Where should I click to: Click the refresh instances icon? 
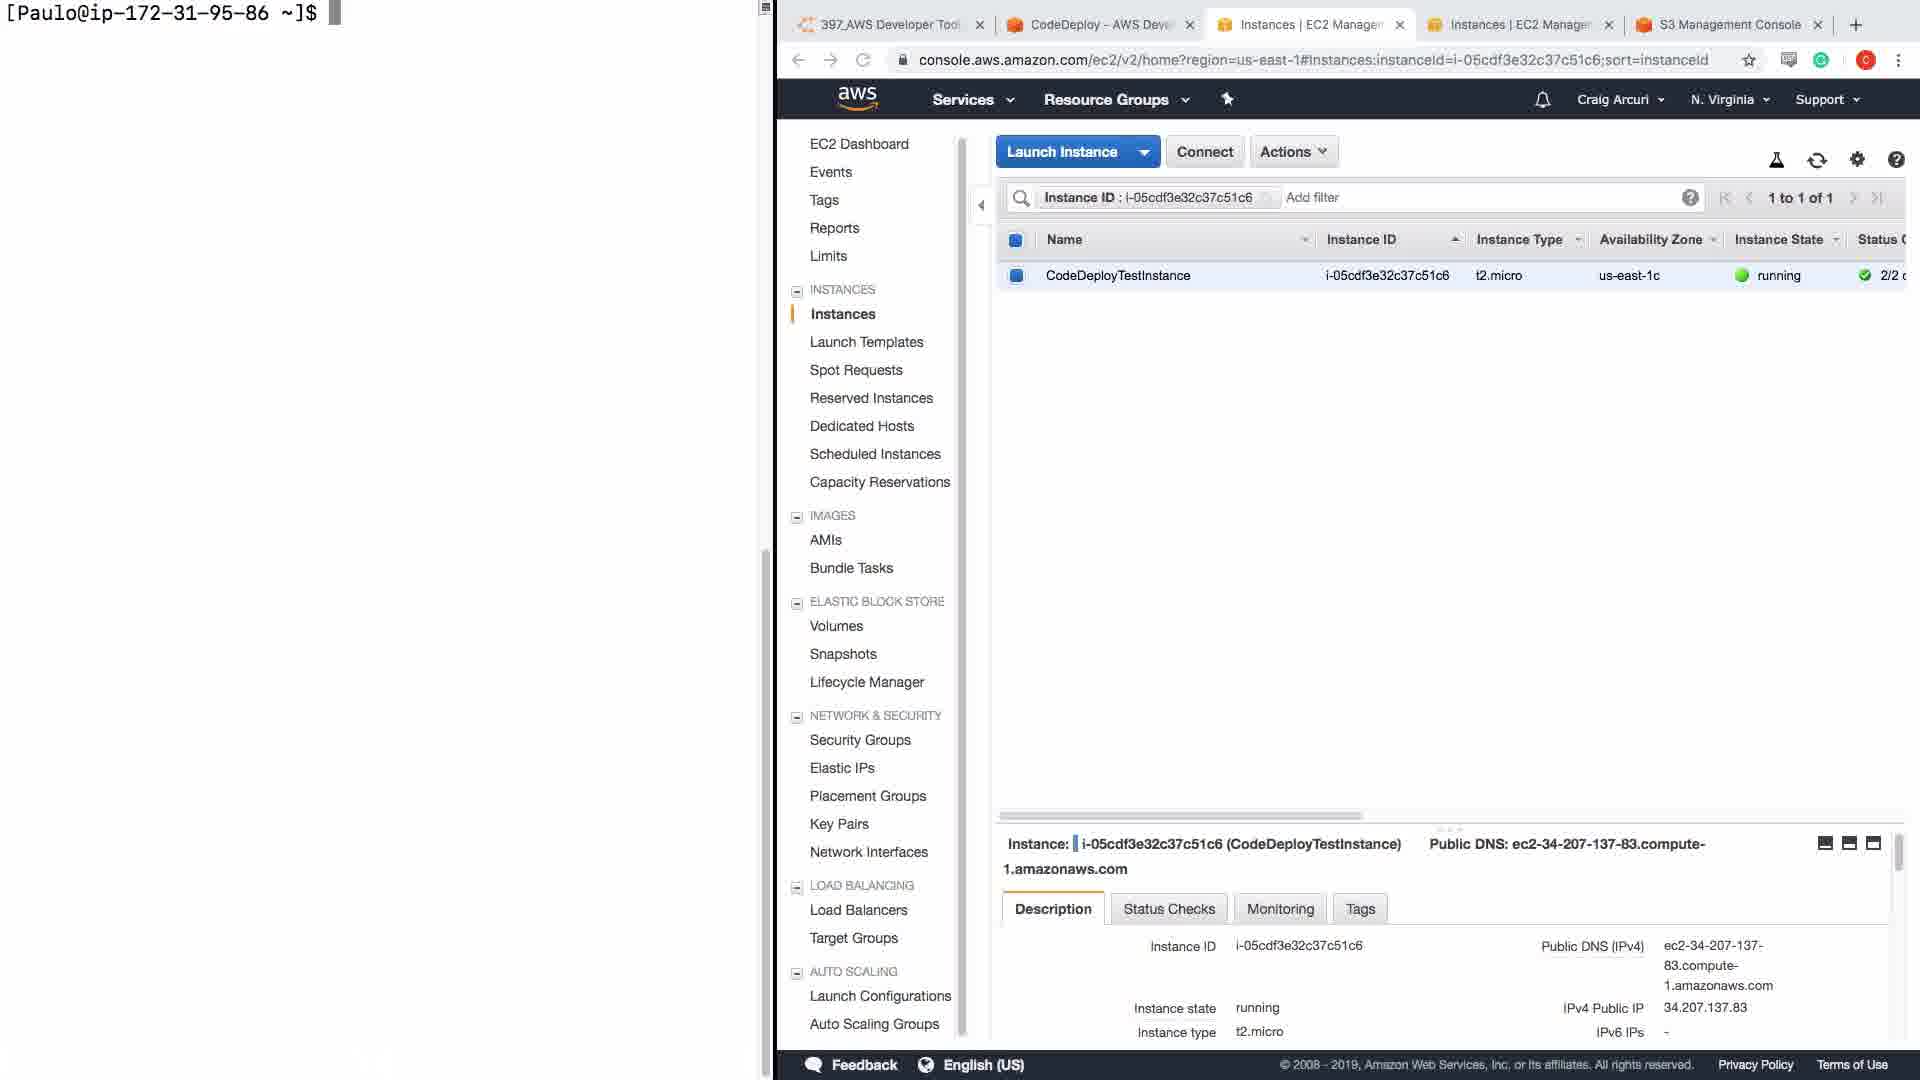coord(1816,160)
